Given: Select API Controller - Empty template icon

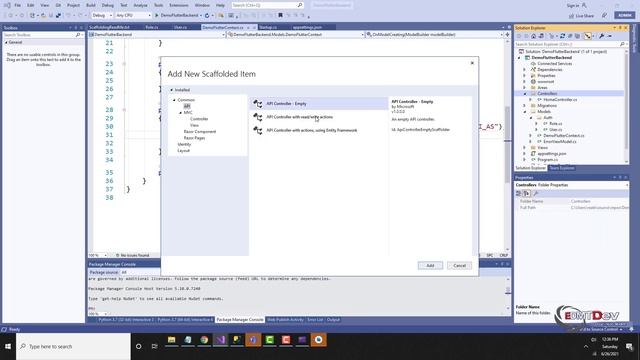Looking at the screenshot, I should click(258, 104).
